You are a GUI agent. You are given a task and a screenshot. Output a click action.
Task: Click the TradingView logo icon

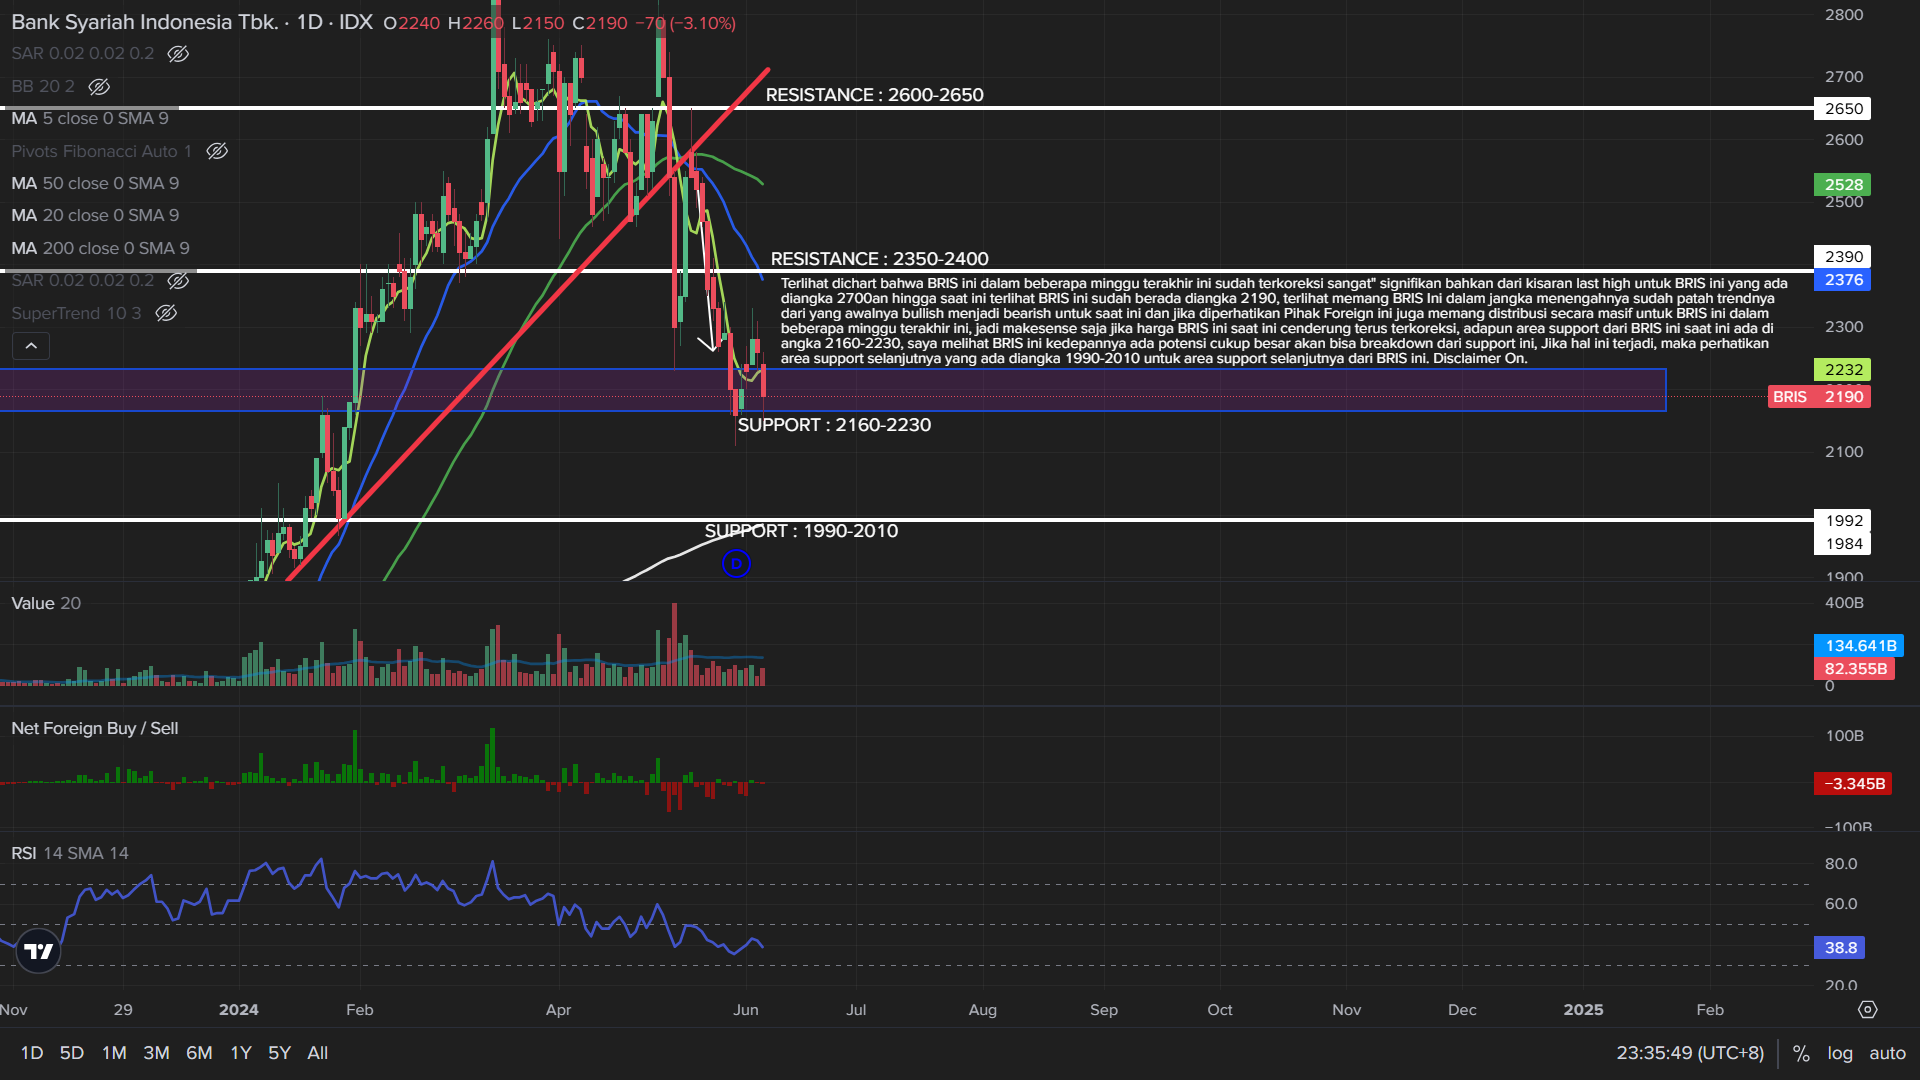38,951
